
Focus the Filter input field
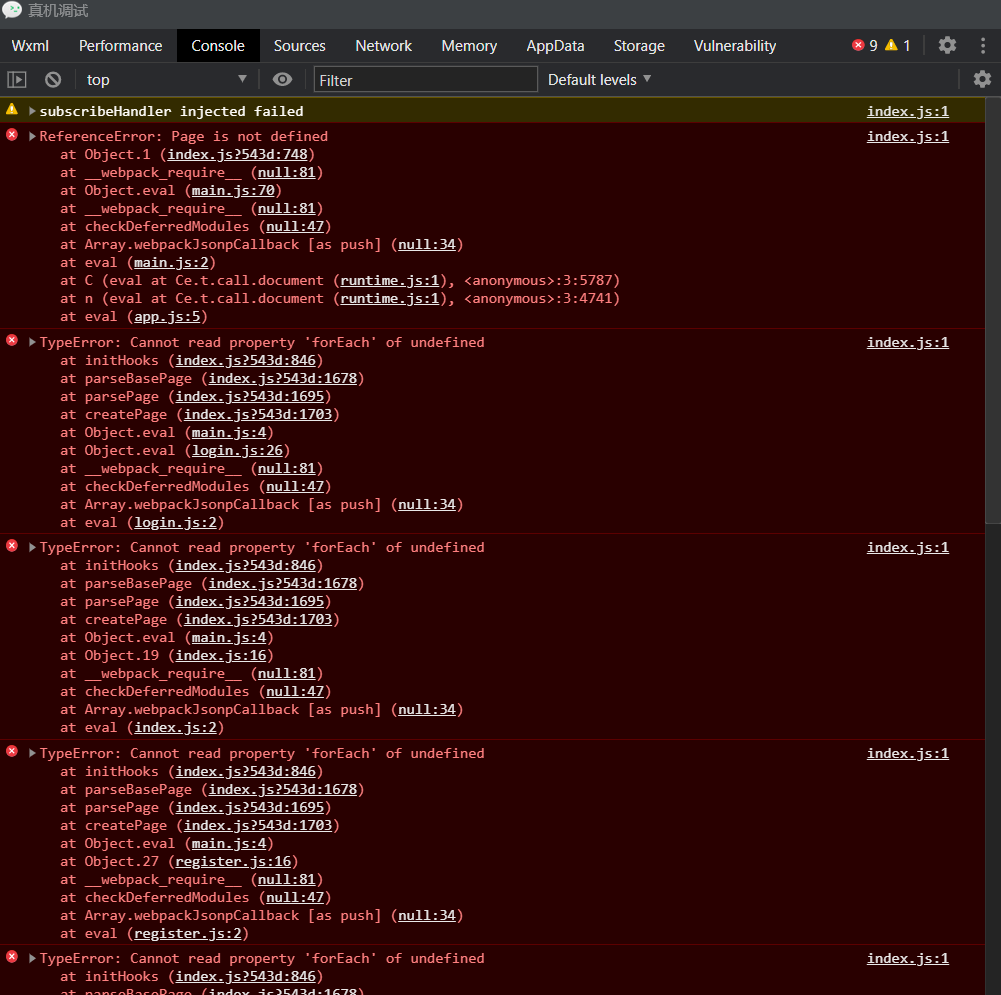[426, 80]
